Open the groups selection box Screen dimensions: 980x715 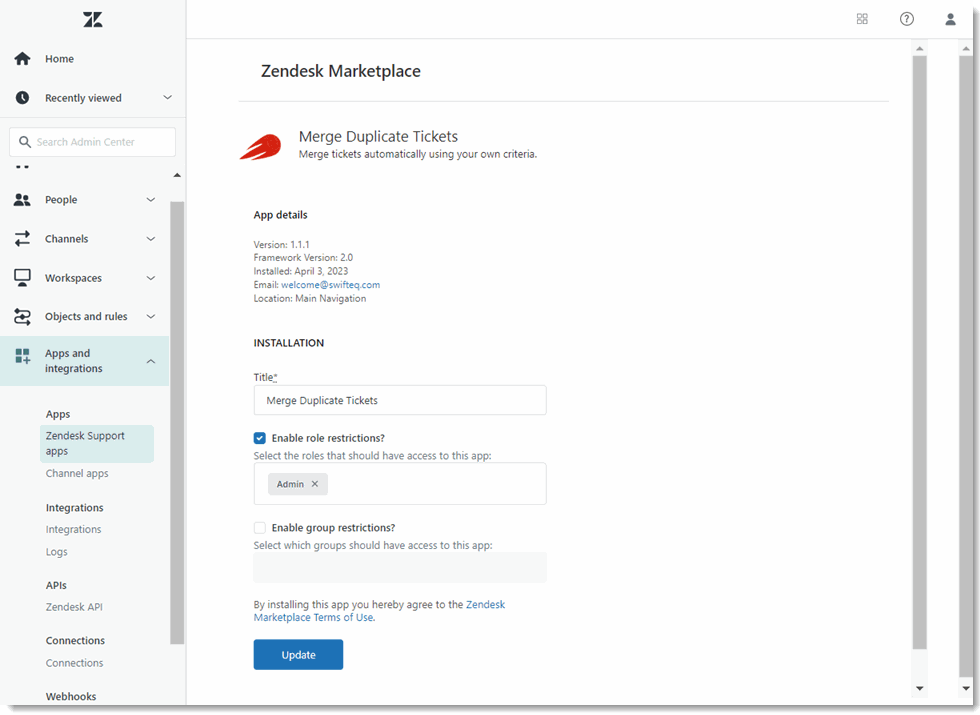(400, 568)
